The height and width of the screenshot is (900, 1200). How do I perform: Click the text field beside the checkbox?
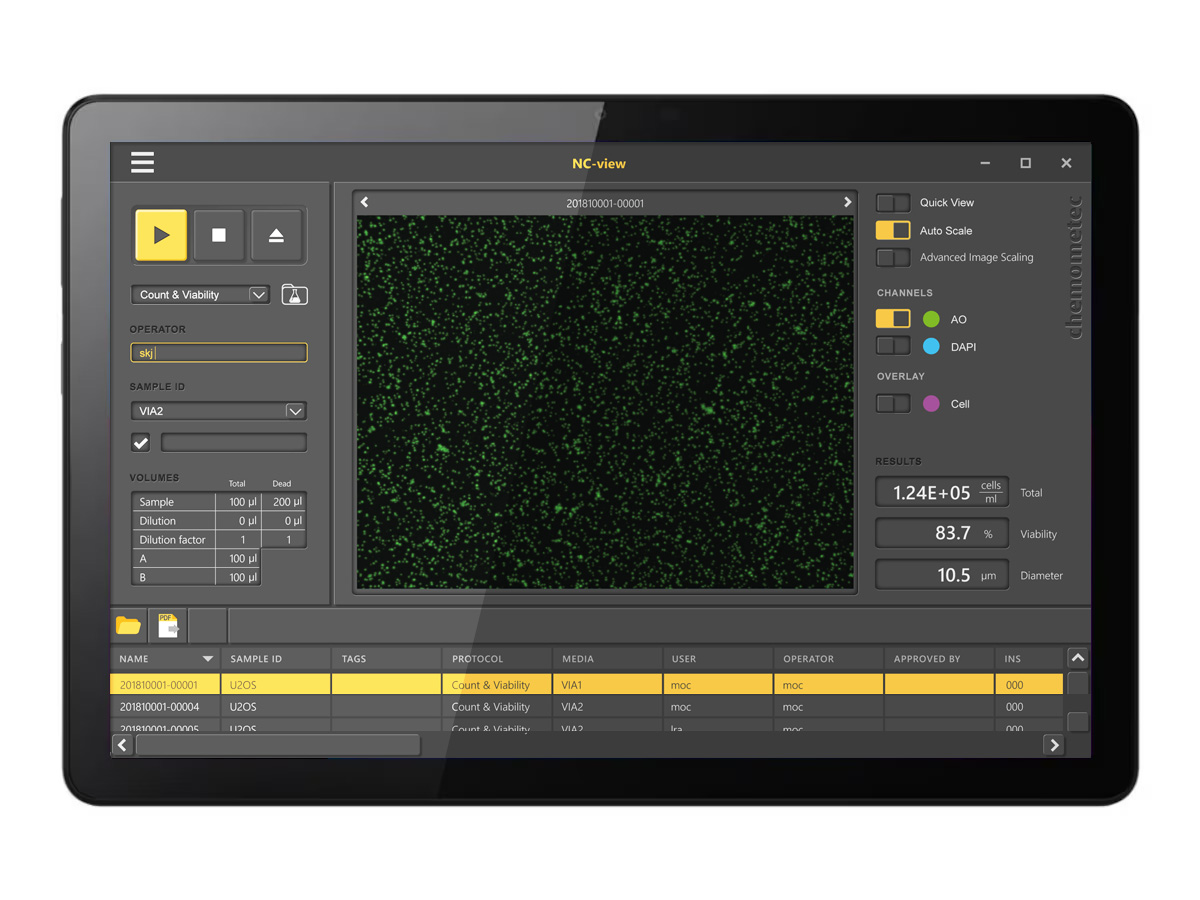(x=234, y=442)
